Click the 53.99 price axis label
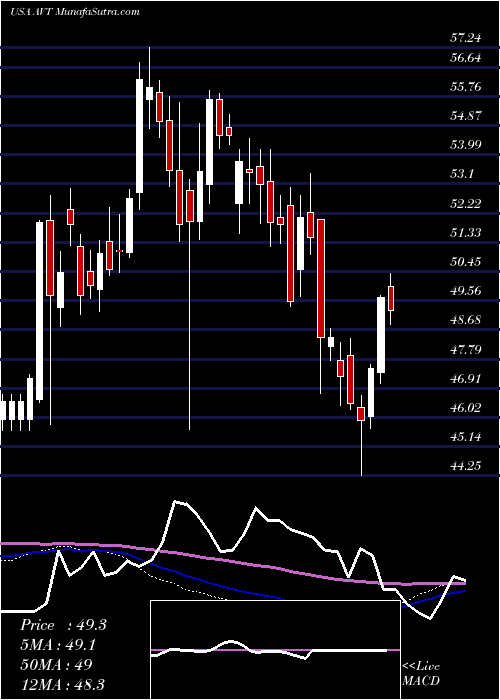The width and height of the screenshot is (500, 700). 466,146
